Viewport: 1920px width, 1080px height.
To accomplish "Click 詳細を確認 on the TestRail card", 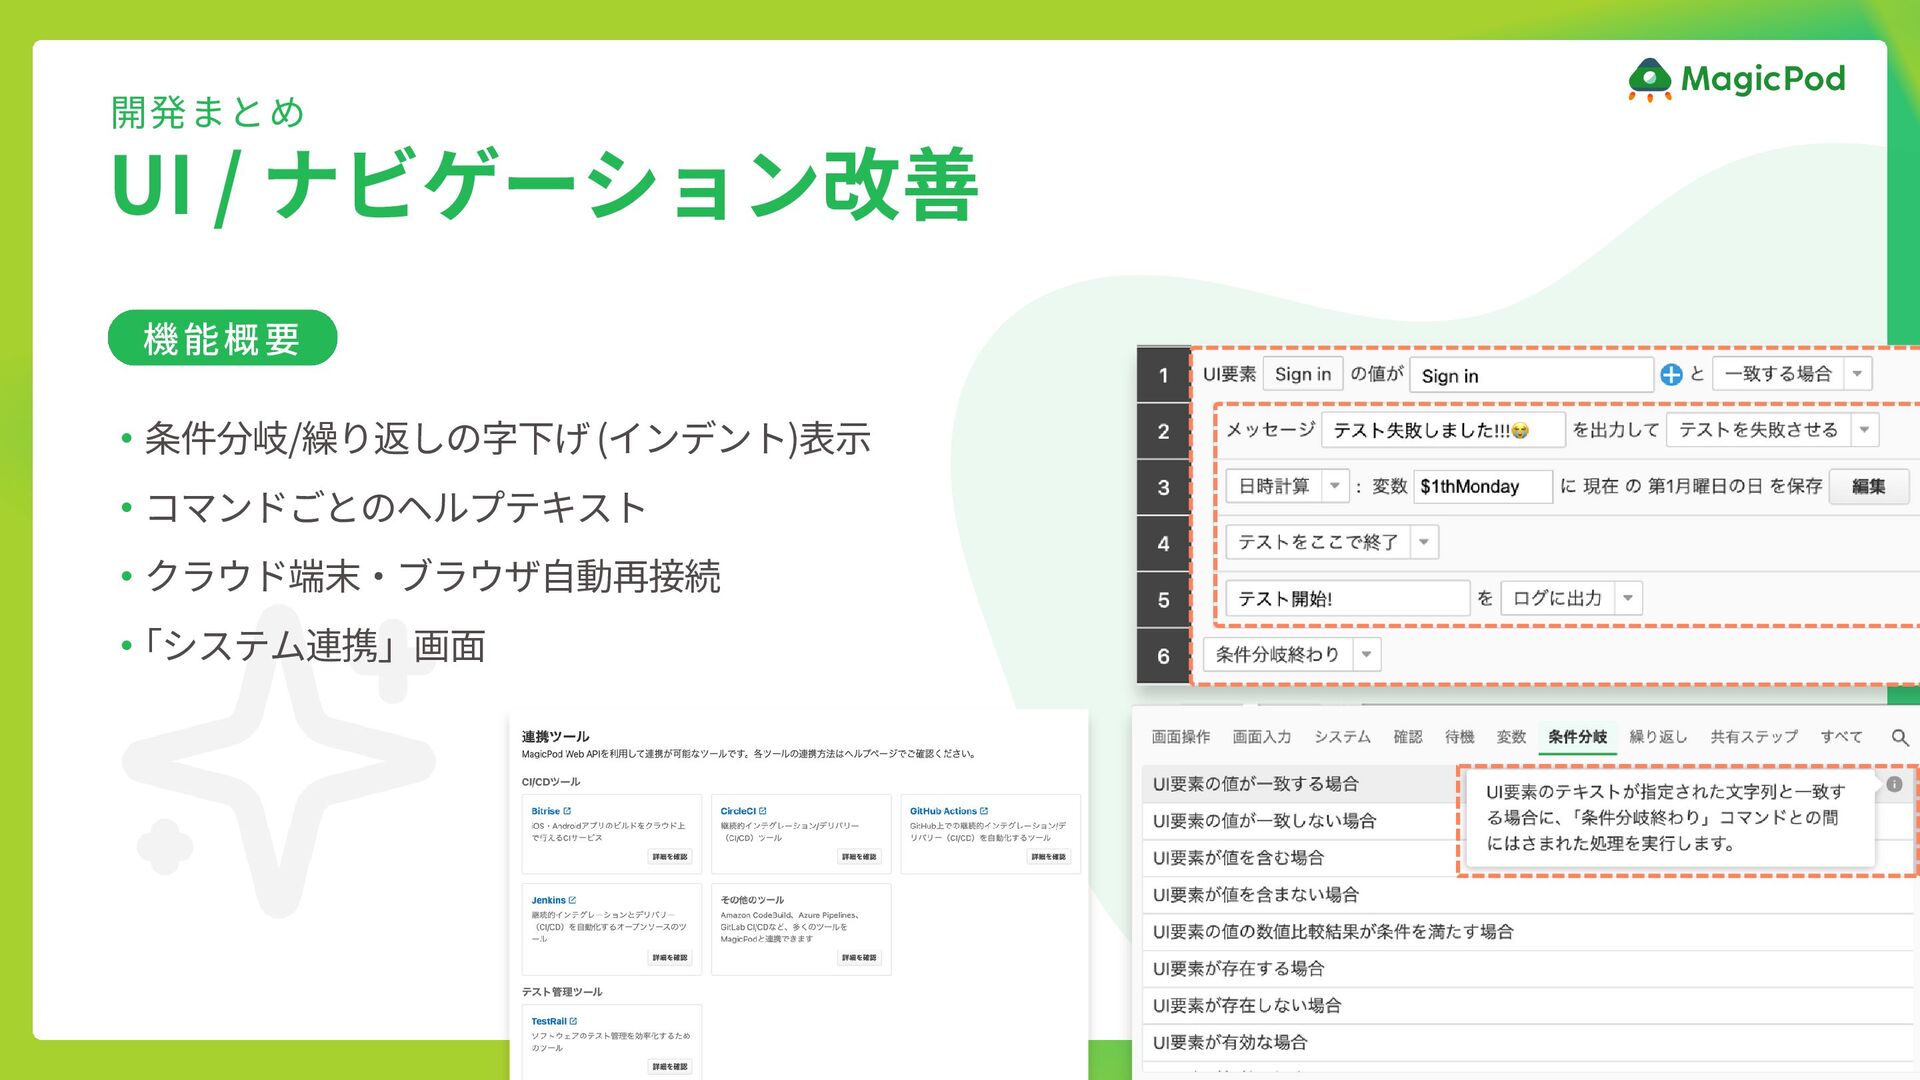I will tap(669, 1067).
